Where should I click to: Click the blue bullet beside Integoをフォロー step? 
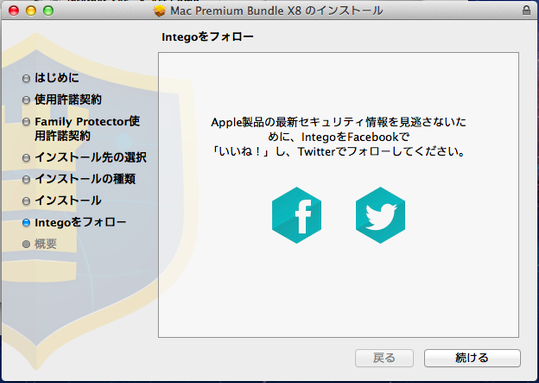(26, 223)
